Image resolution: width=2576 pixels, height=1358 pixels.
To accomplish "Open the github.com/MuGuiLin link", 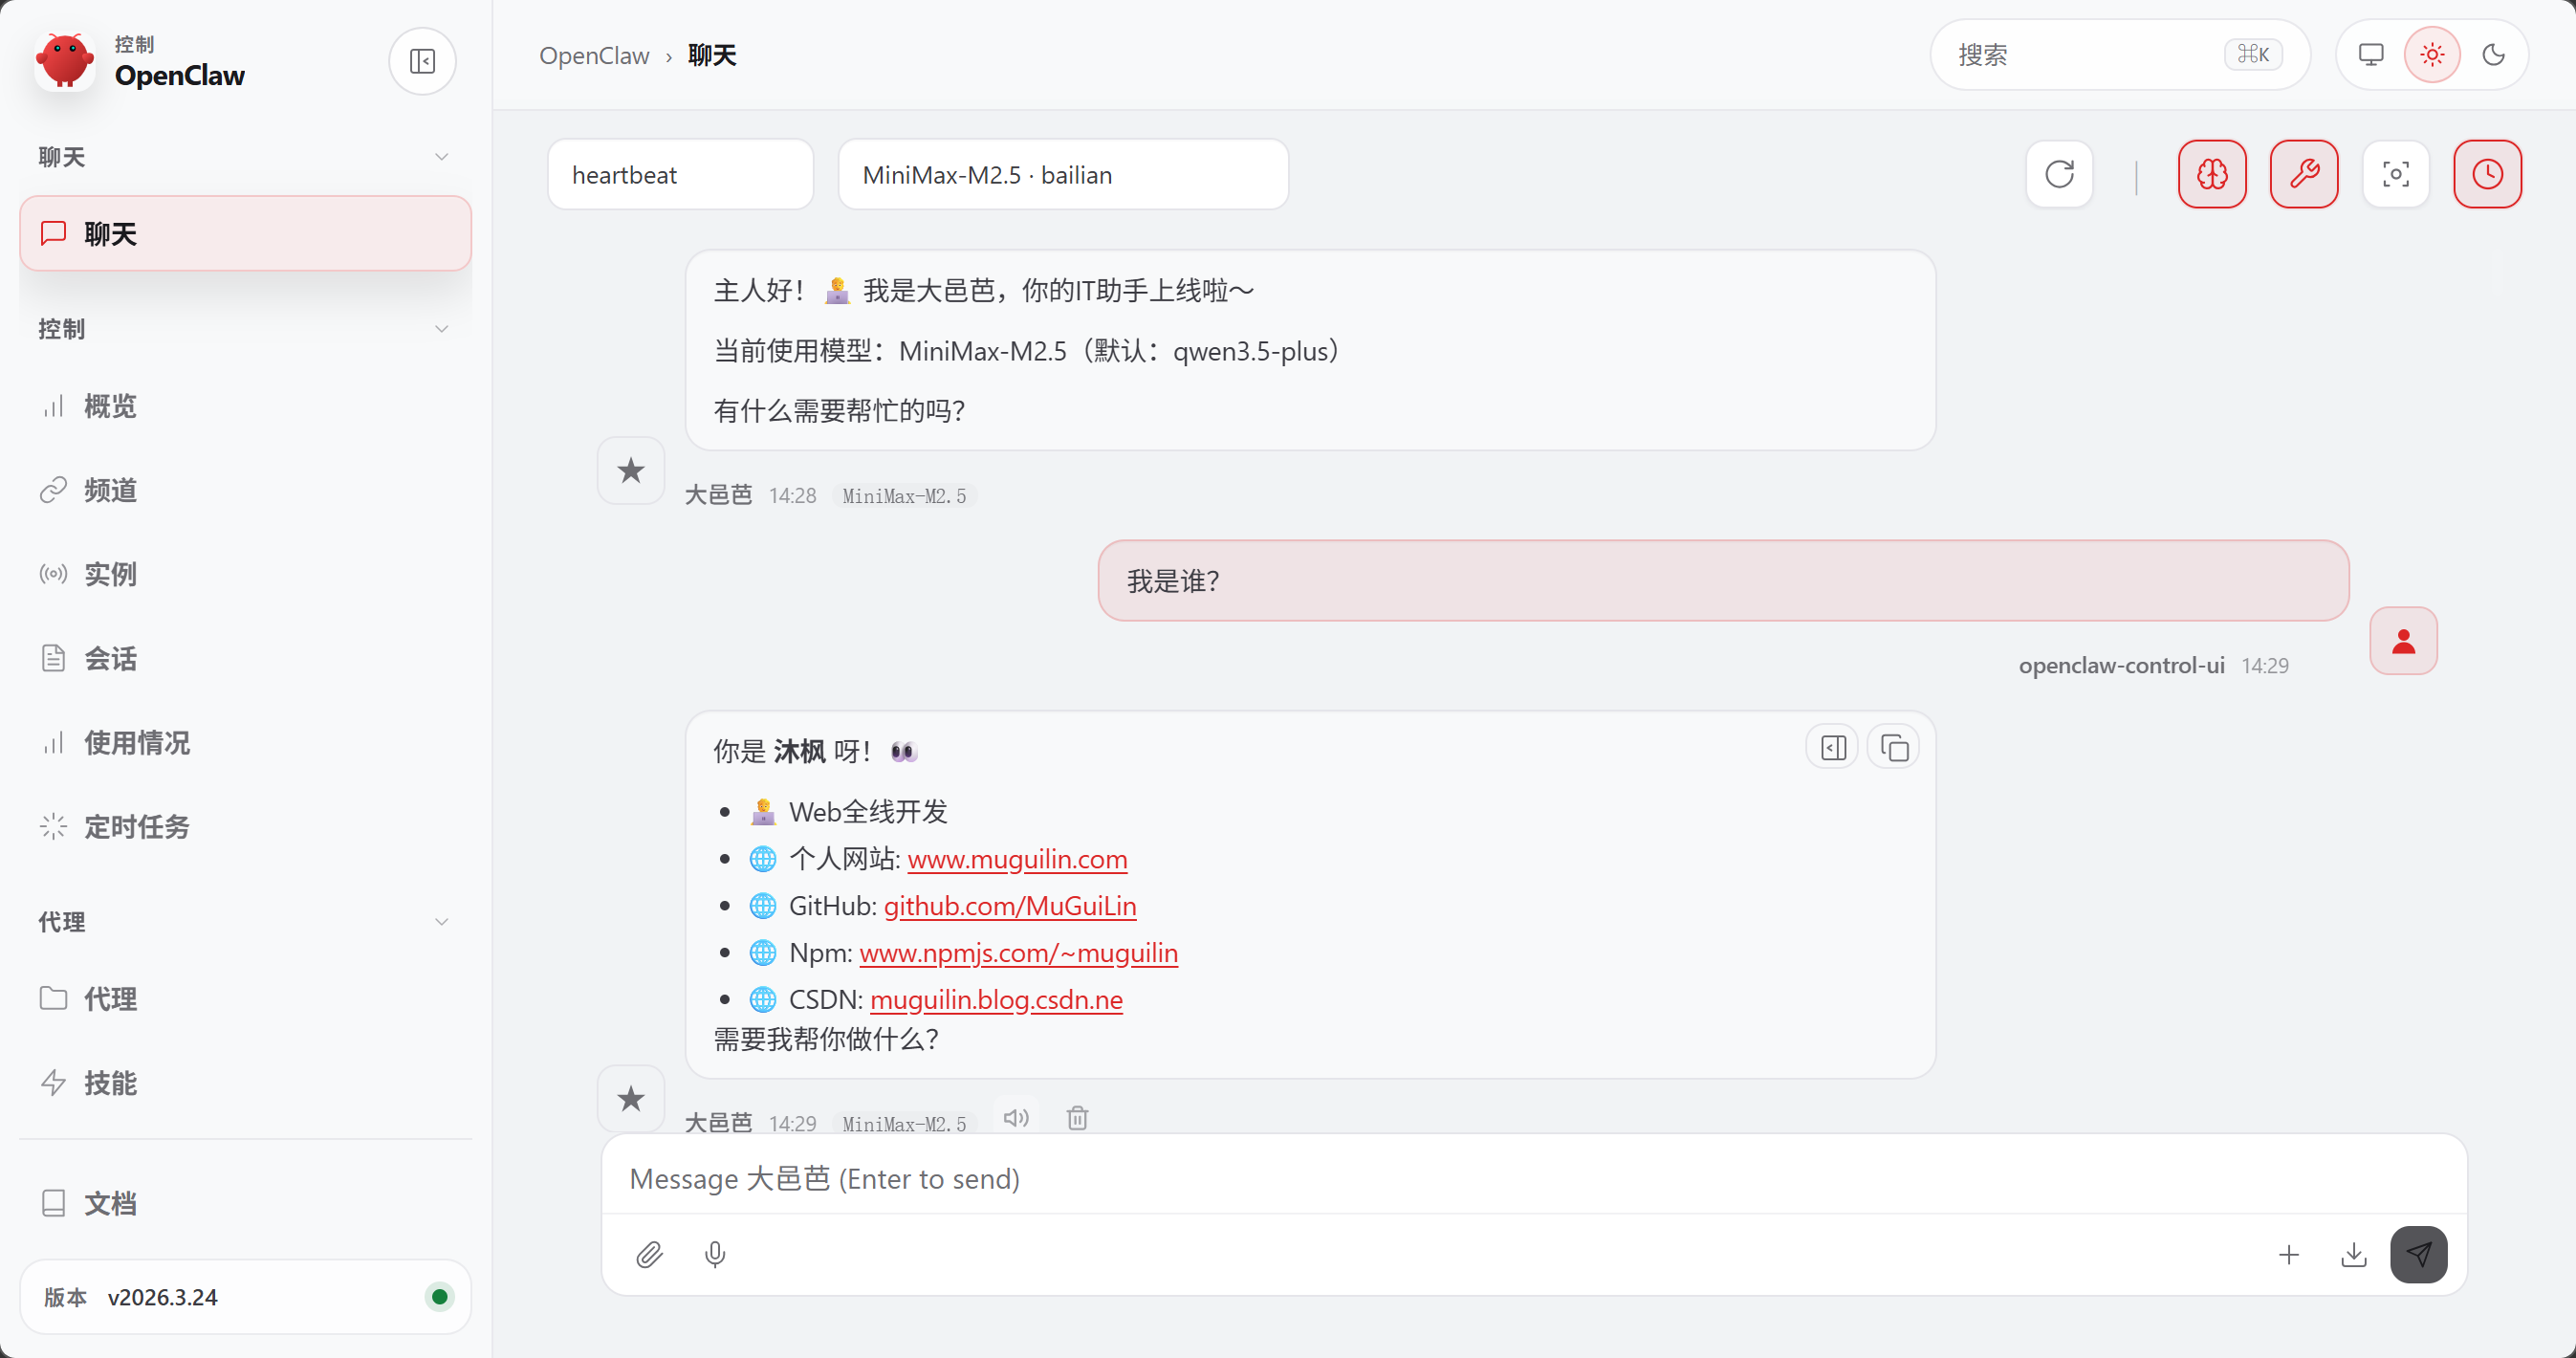I will (1010, 906).
